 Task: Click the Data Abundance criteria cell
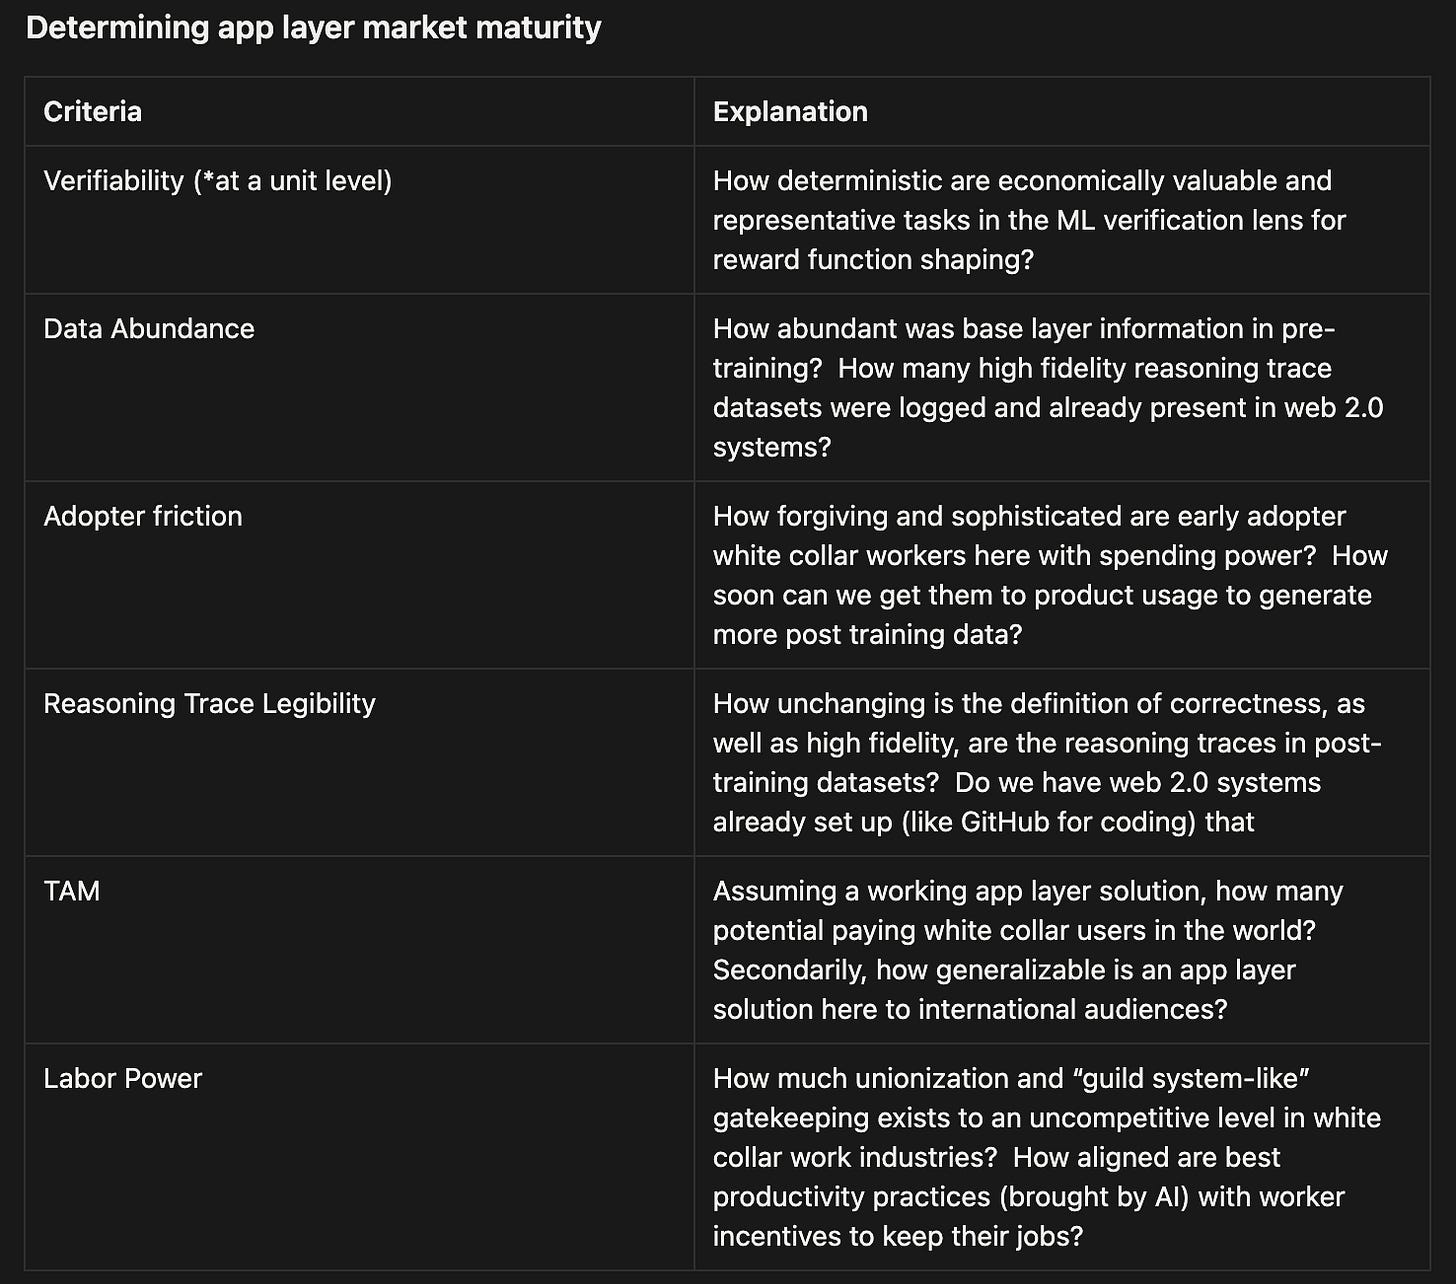coord(360,388)
